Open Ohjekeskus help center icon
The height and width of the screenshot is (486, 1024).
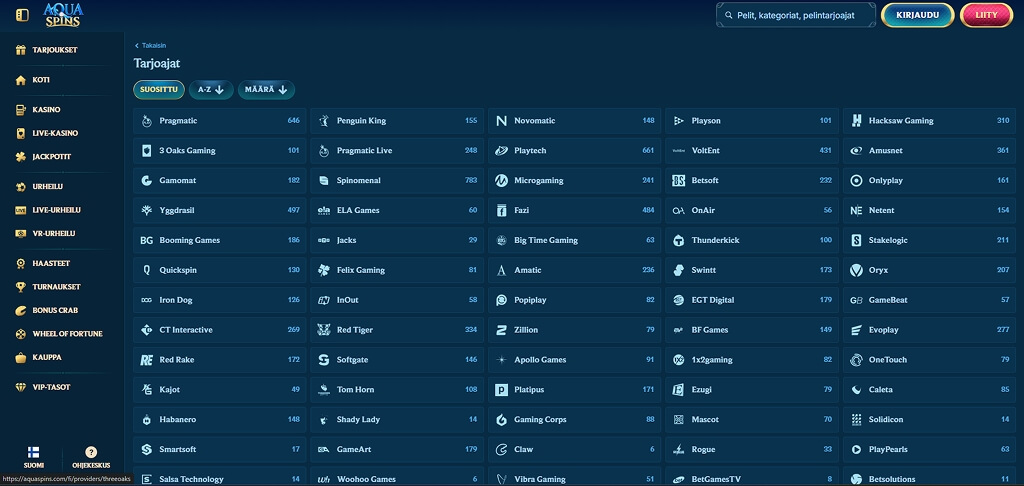click(x=91, y=452)
